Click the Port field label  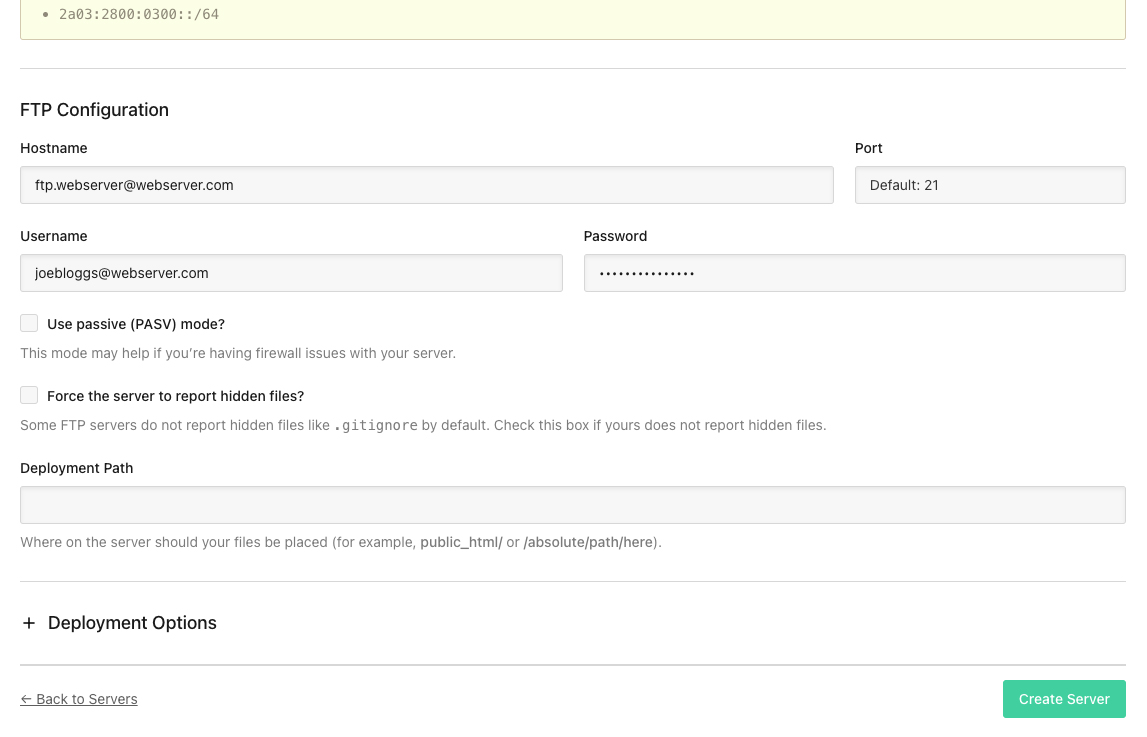[868, 148]
